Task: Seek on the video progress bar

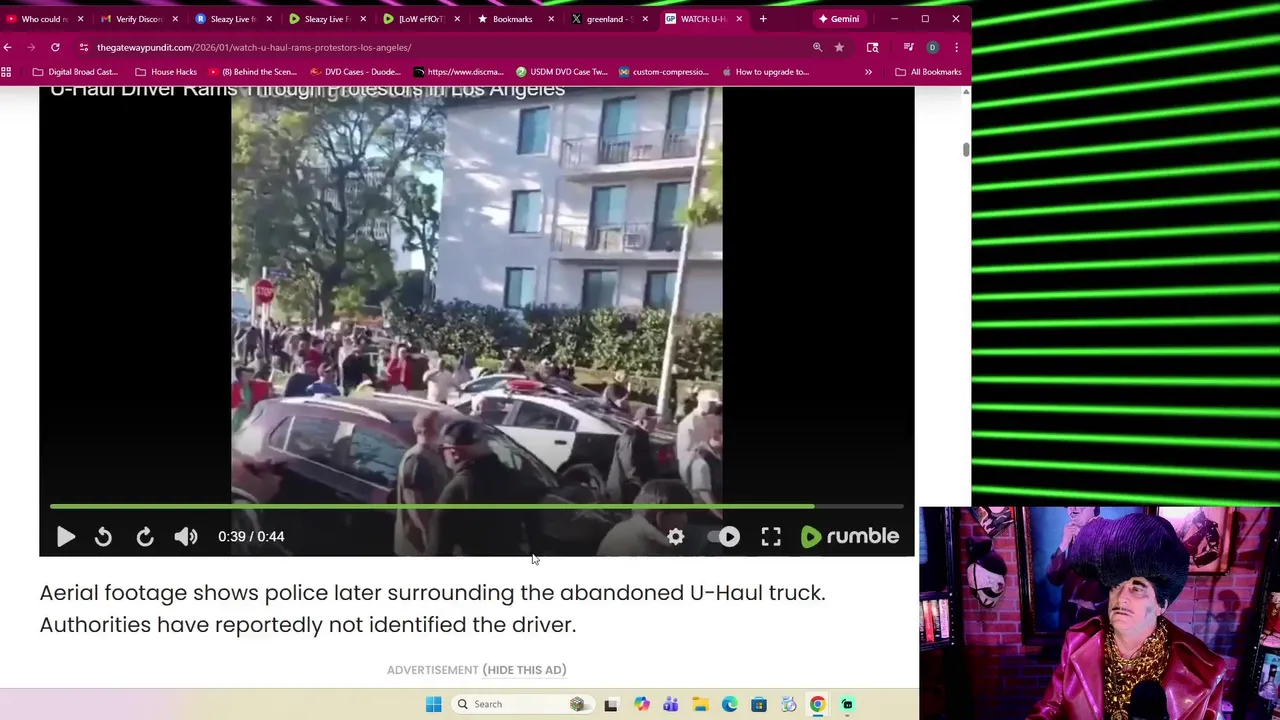Action: click(476, 507)
